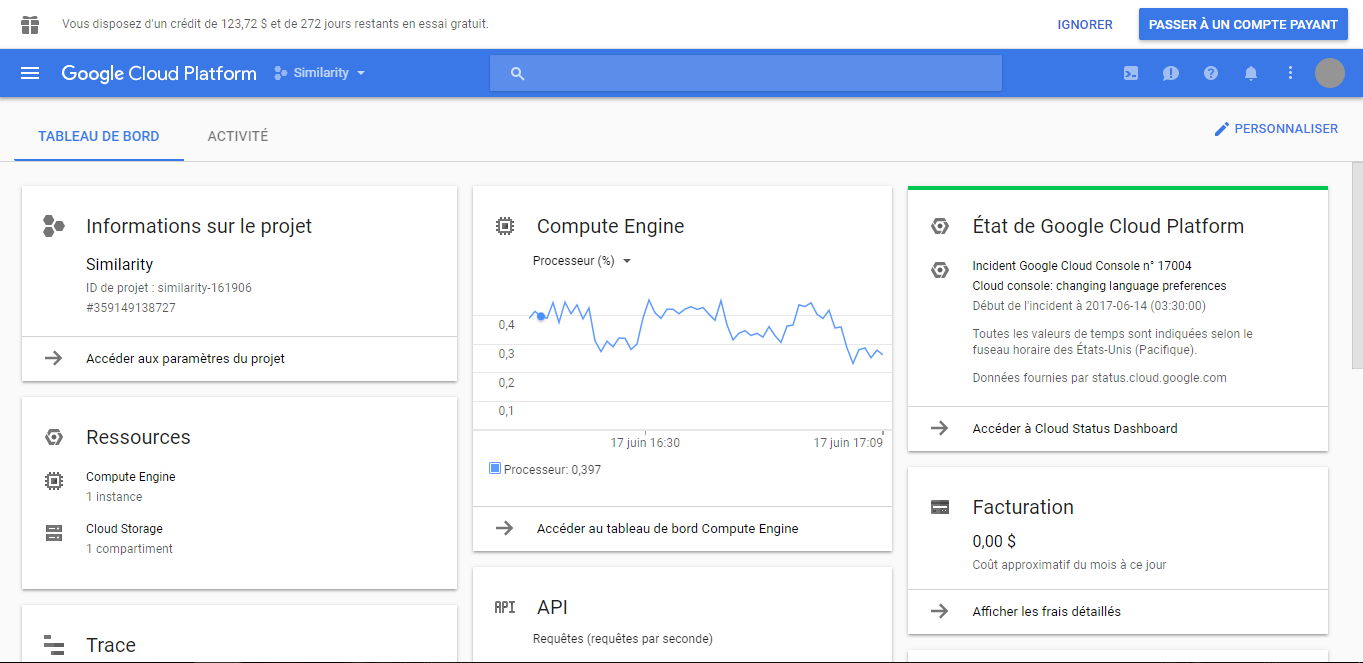Activate the Cloud Shell terminal icon

(1130, 72)
